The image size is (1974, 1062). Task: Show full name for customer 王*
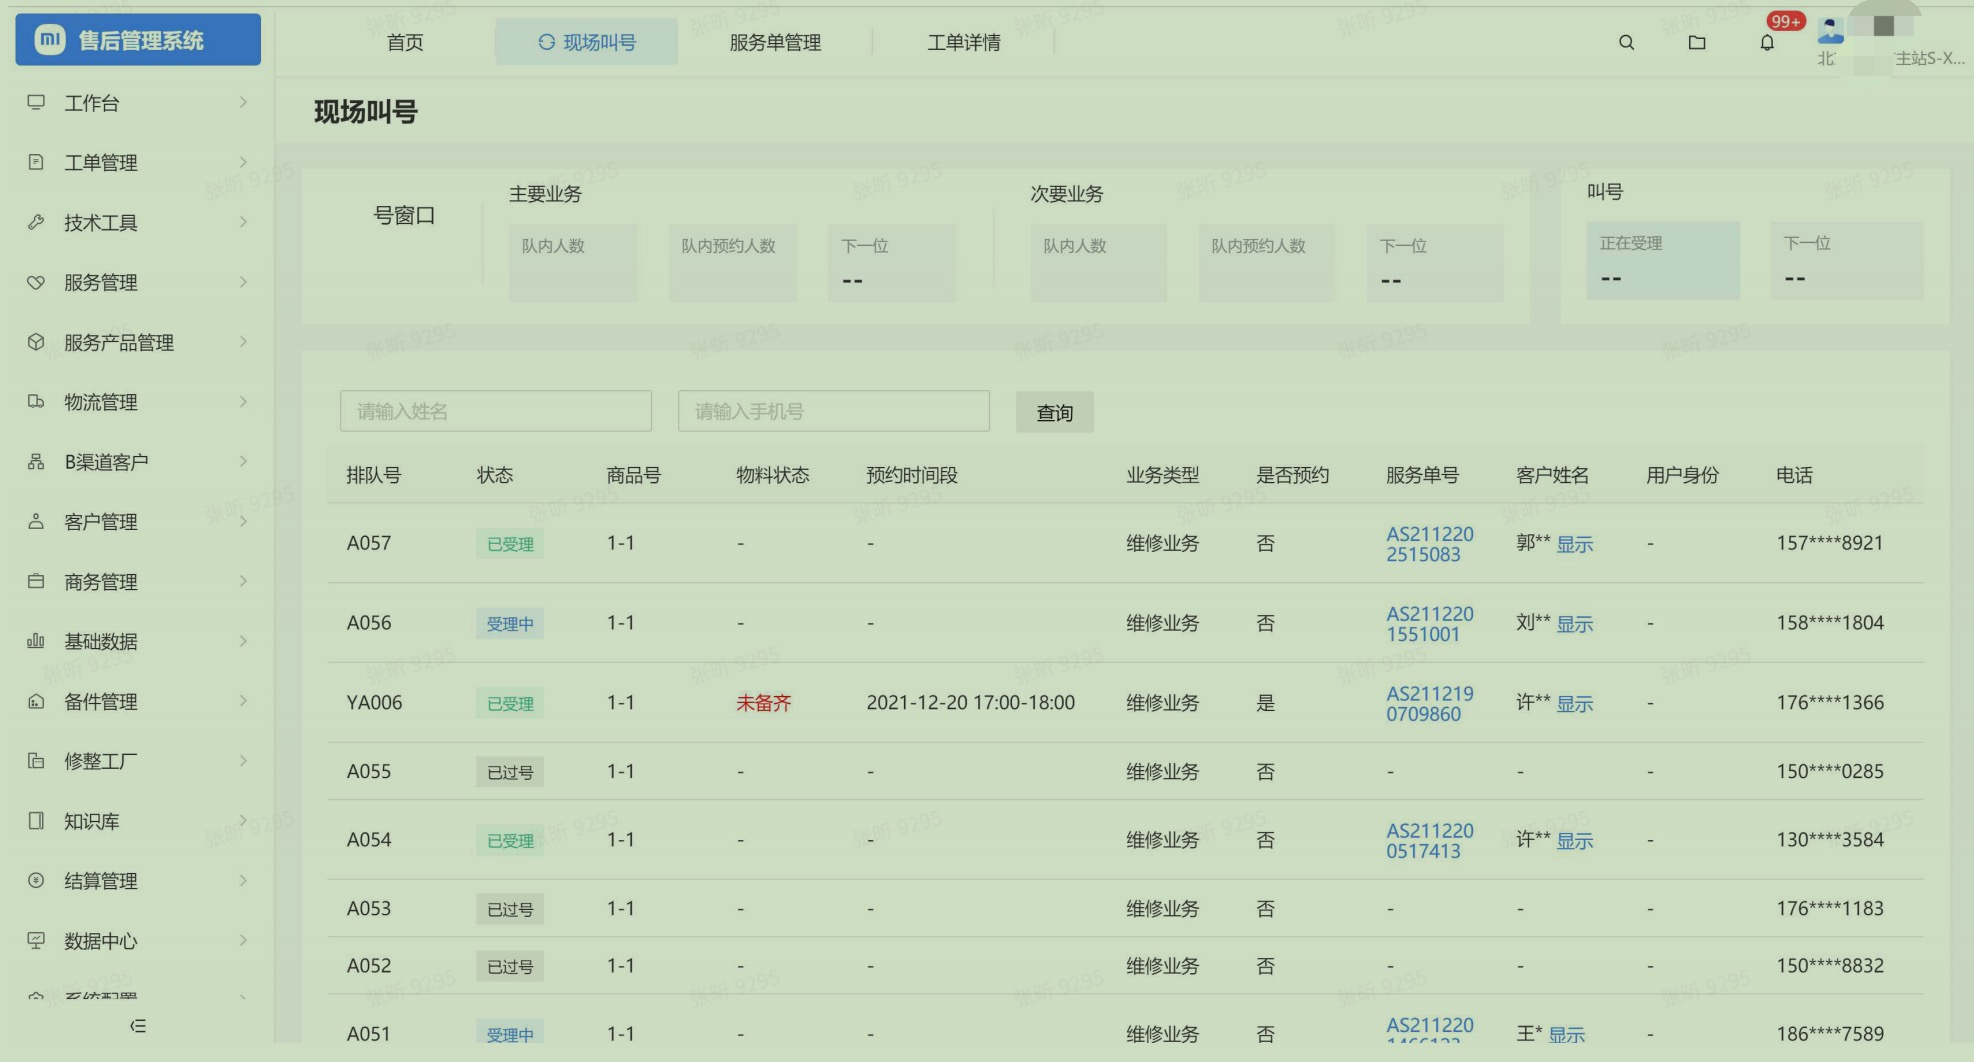click(x=1567, y=1035)
